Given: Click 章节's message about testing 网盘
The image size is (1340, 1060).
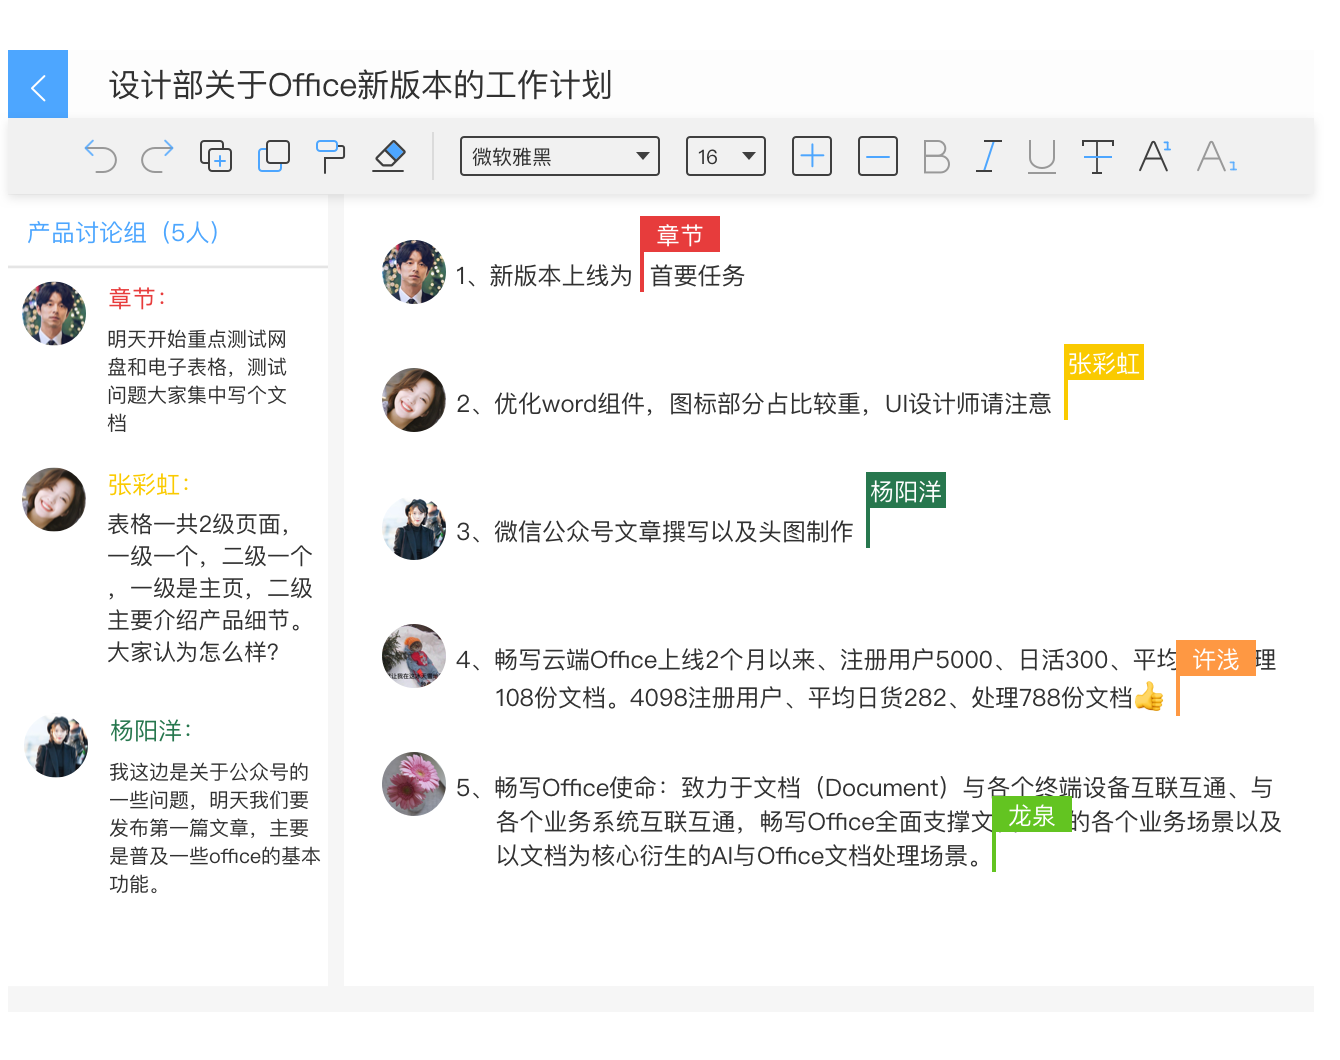Looking at the screenshot, I should pyautogui.click(x=197, y=381).
